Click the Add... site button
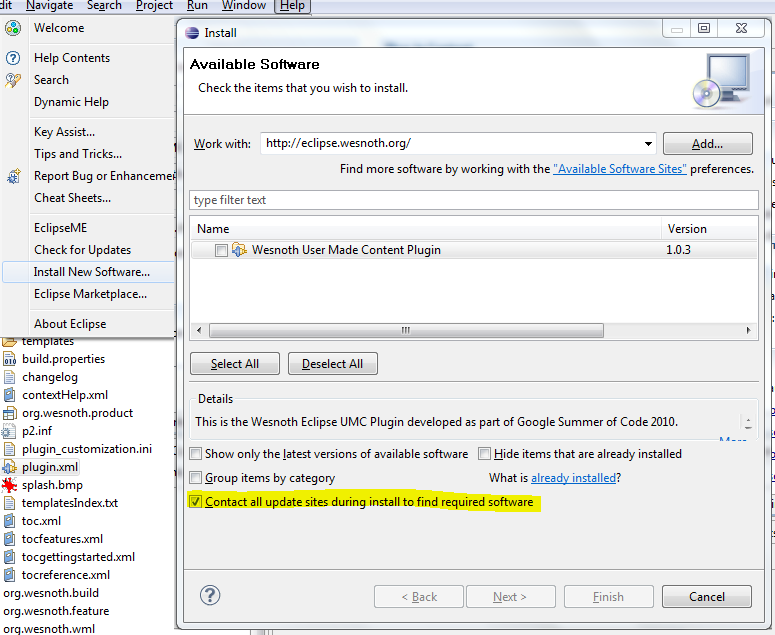 pyautogui.click(x=707, y=144)
